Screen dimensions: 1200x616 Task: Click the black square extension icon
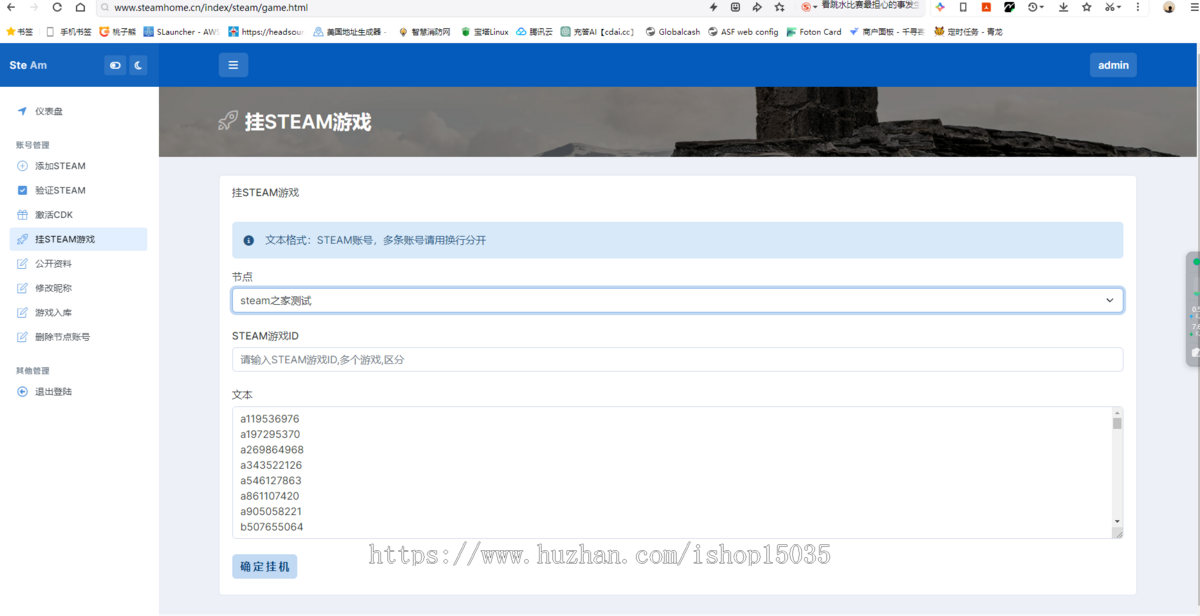1009,7
